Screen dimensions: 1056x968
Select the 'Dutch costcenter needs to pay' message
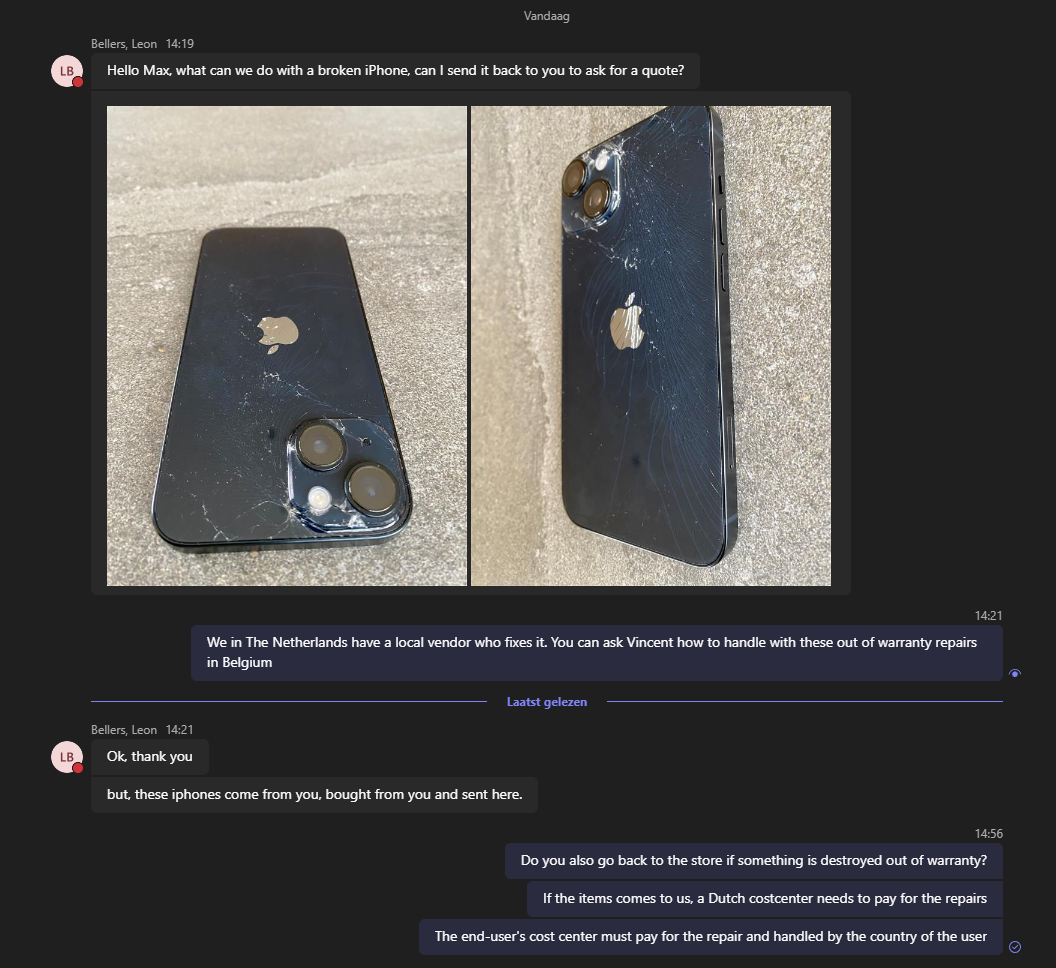point(764,898)
